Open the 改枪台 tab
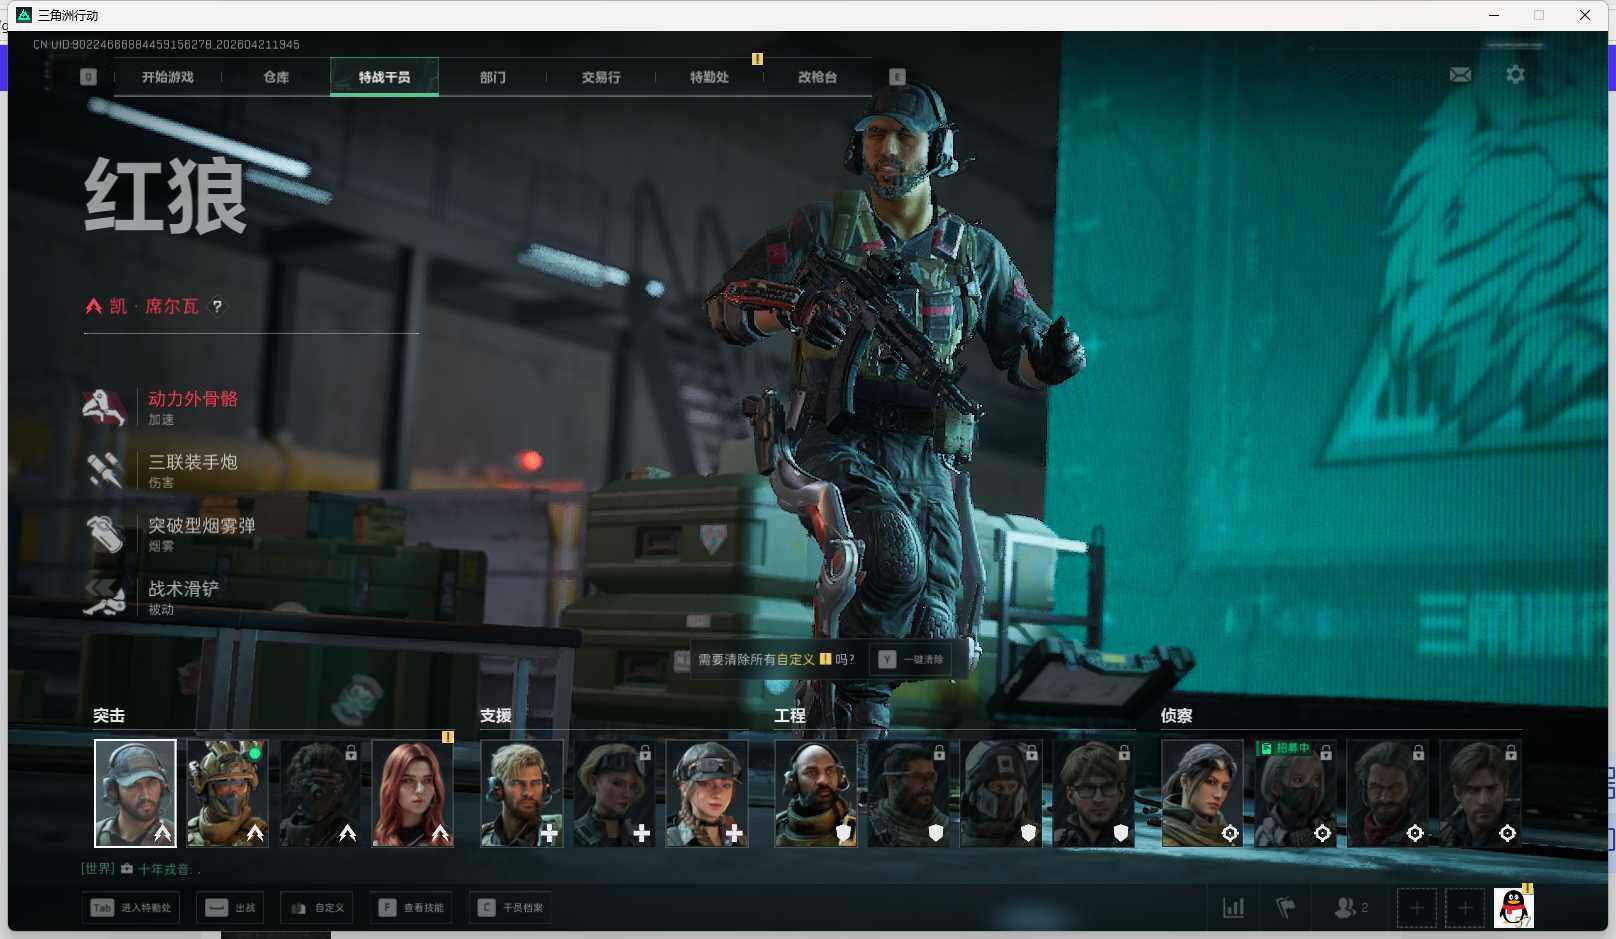Screen dimensions: 1616x939 tap(817, 77)
